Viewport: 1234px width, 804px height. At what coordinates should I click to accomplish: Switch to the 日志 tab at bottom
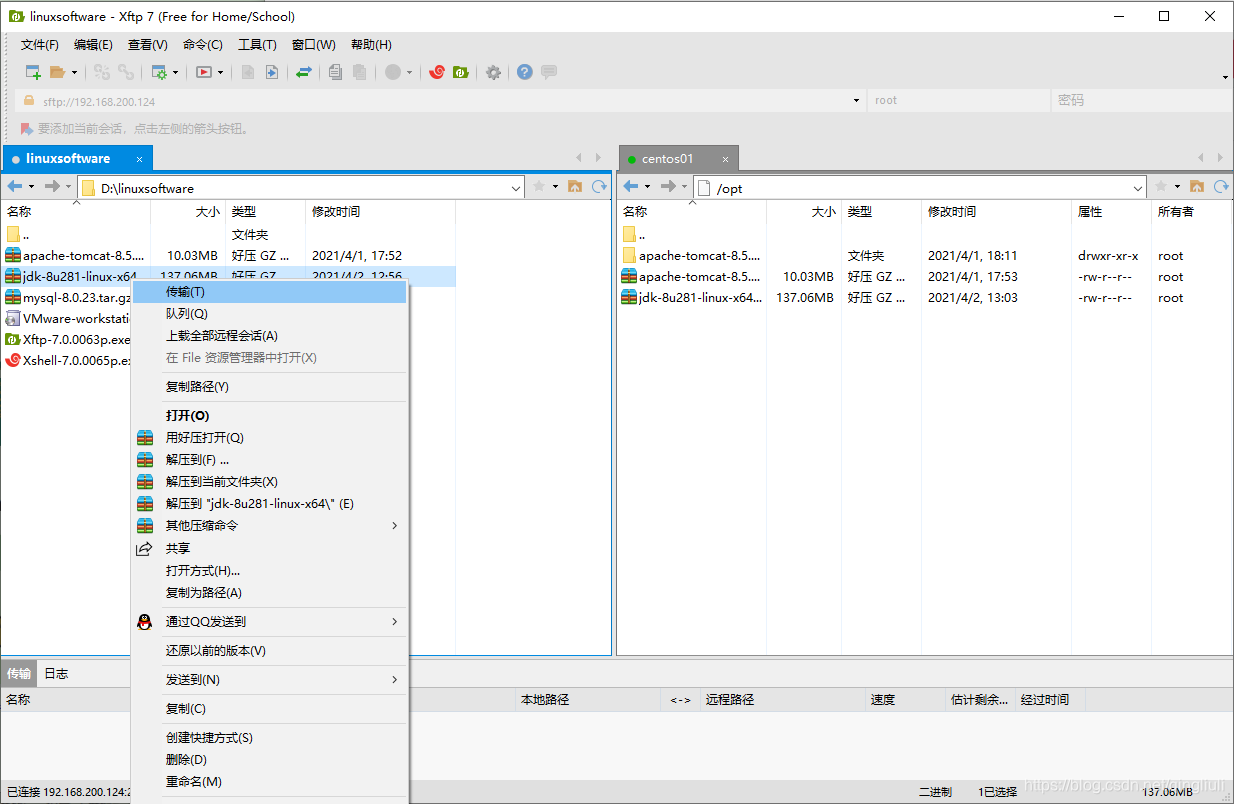pyautogui.click(x=55, y=673)
